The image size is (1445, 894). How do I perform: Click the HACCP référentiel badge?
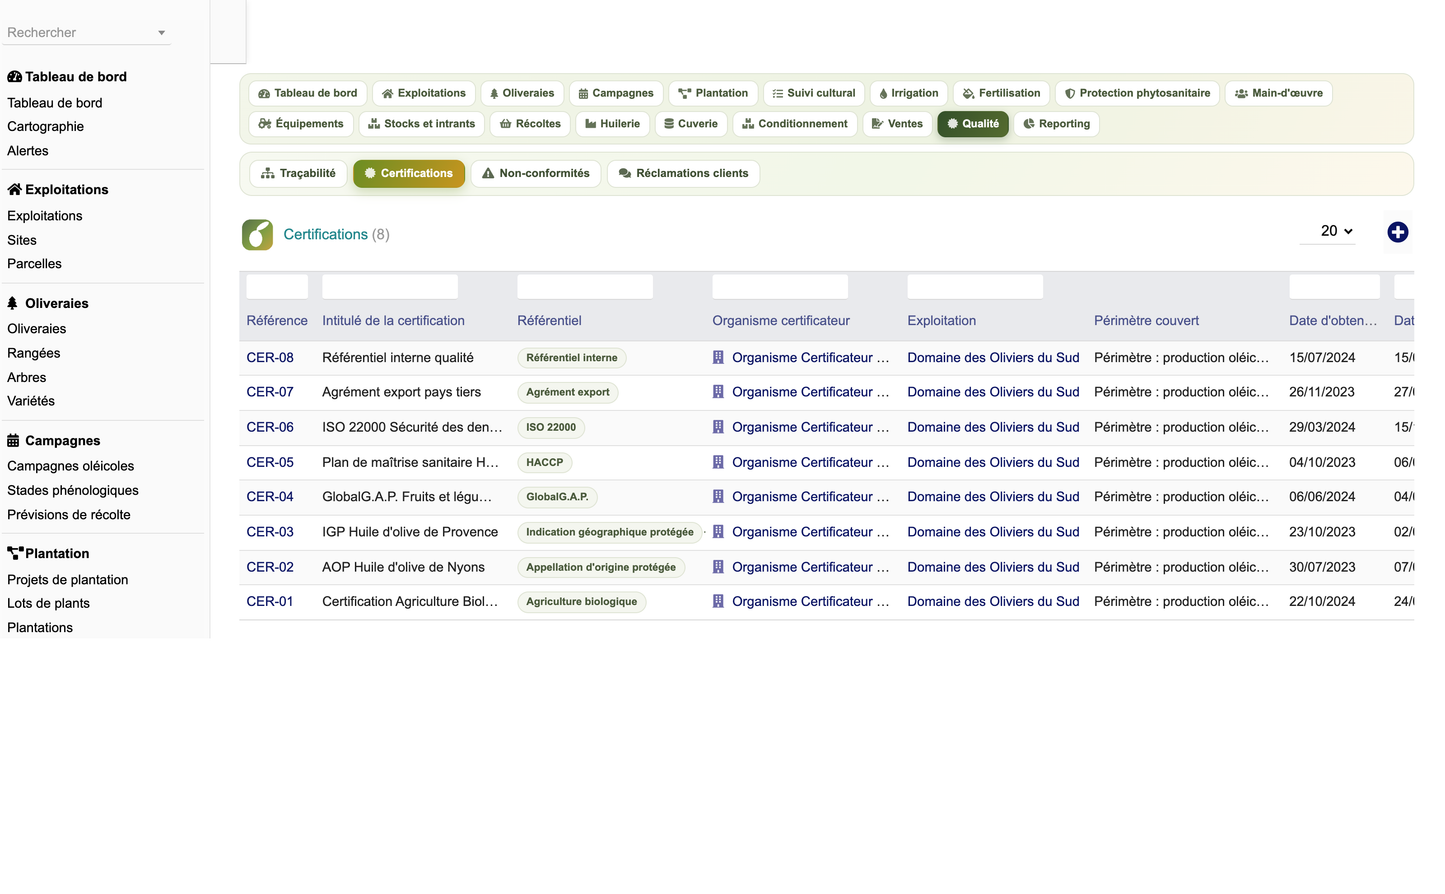click(545, 462)
